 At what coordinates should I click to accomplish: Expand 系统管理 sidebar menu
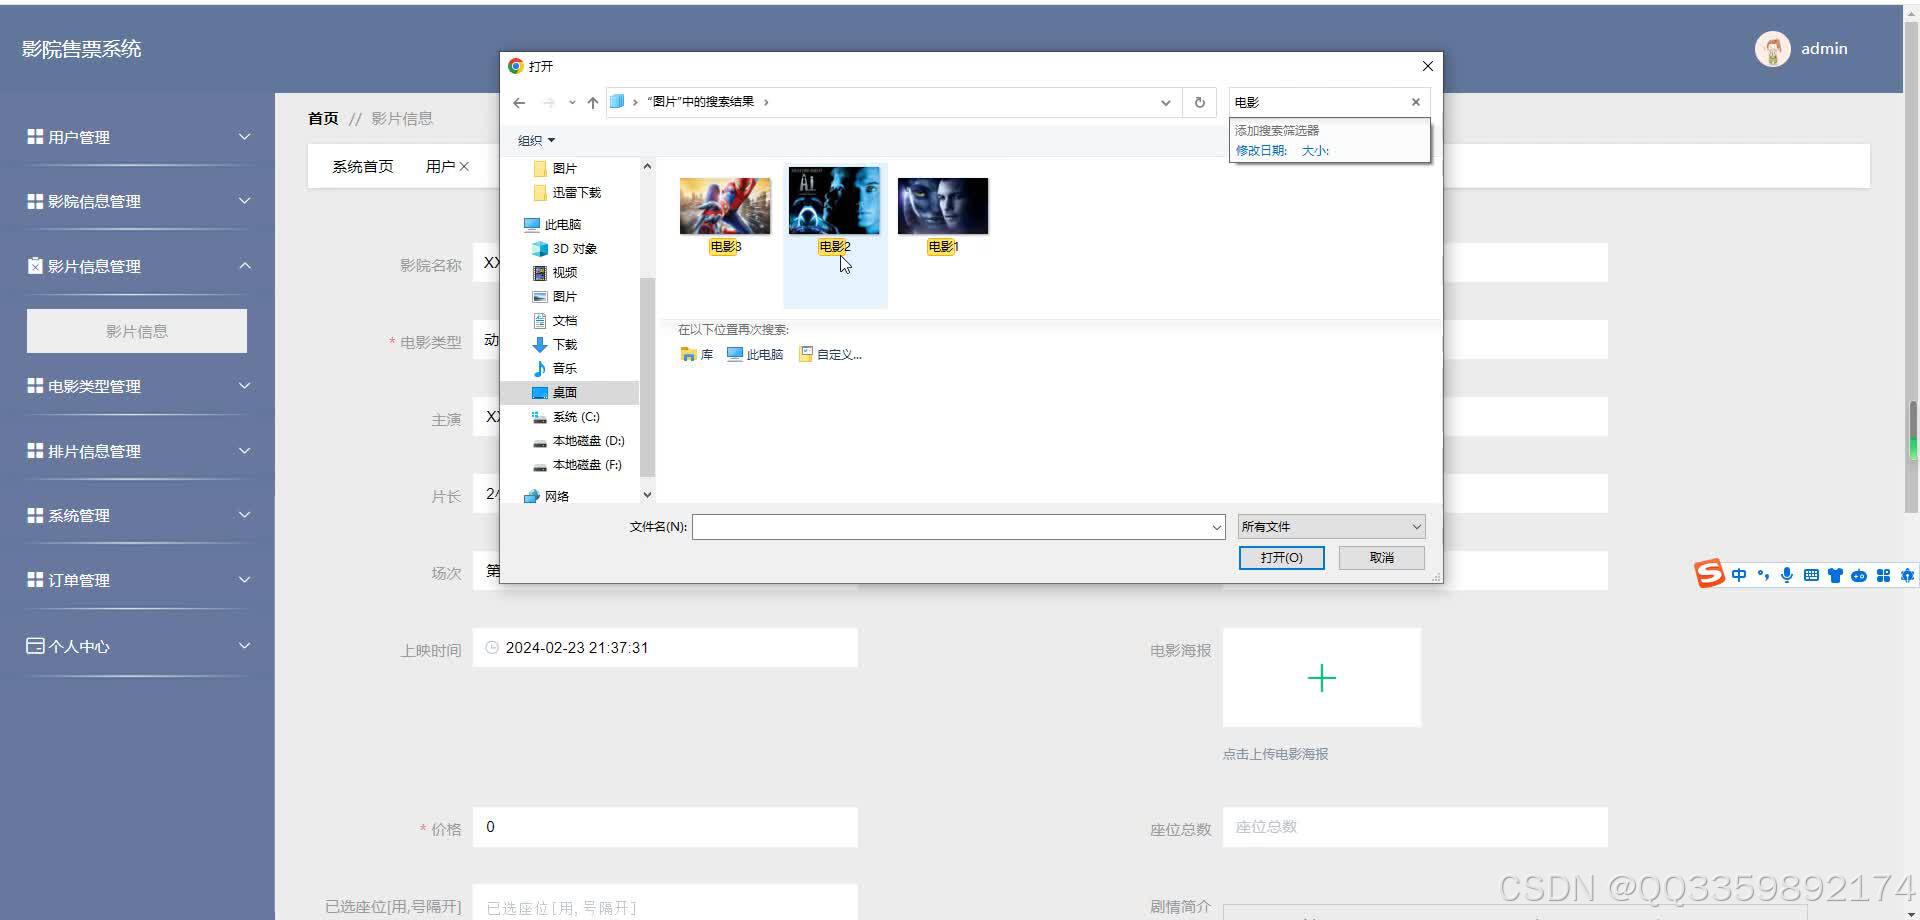[x=138, y=515]
